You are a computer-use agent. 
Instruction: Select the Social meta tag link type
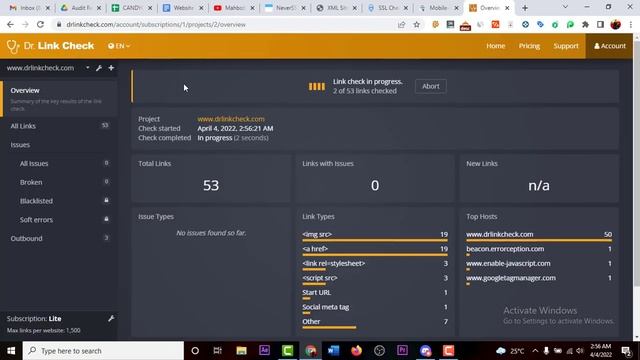coord(375,308)
